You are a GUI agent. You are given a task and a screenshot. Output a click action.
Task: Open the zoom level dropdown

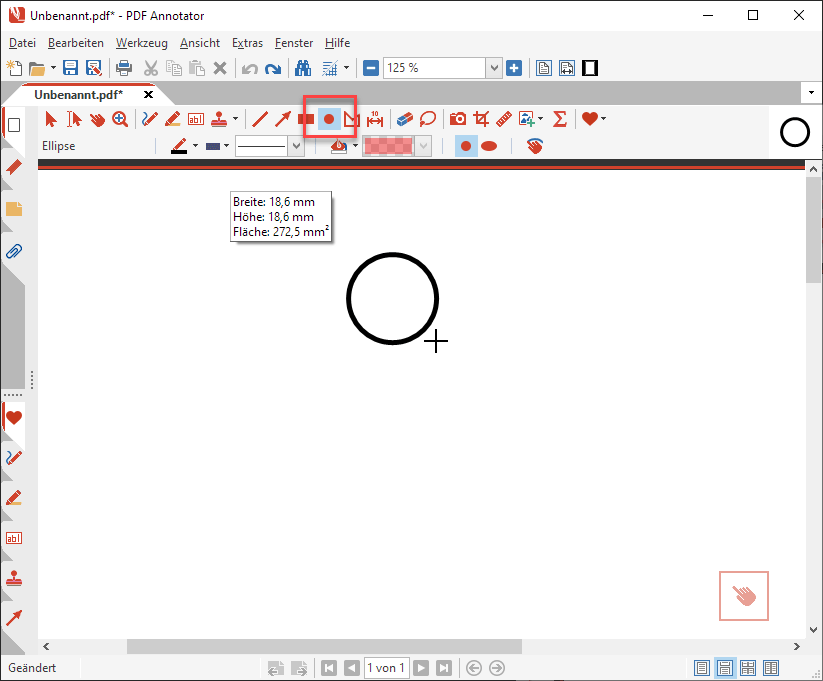pyautogui.click(x=494, y=68)
